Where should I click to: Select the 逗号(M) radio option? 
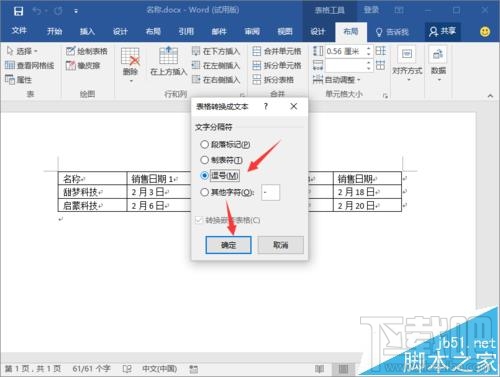pyautogui.click(x=220, y=175)
